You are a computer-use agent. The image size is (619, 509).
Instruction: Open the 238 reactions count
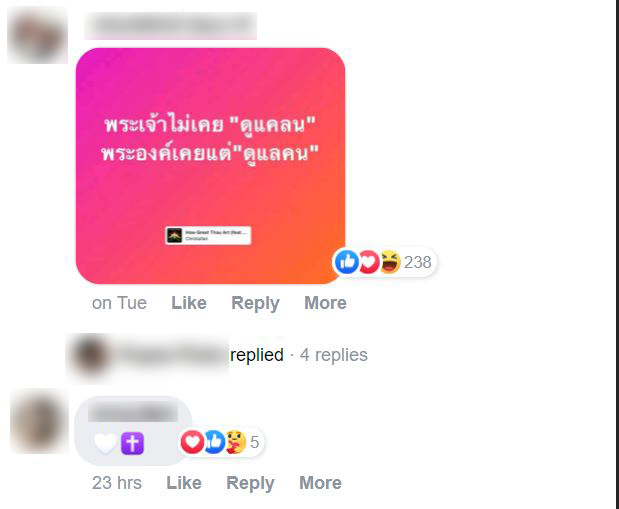click(417, 262)
